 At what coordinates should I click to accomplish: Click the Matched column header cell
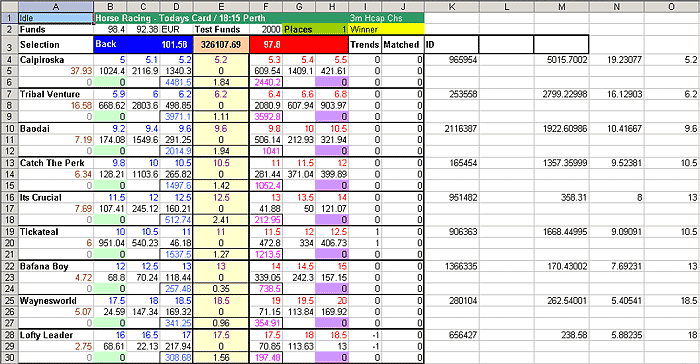pyautogui.click(x=402, y=45)
